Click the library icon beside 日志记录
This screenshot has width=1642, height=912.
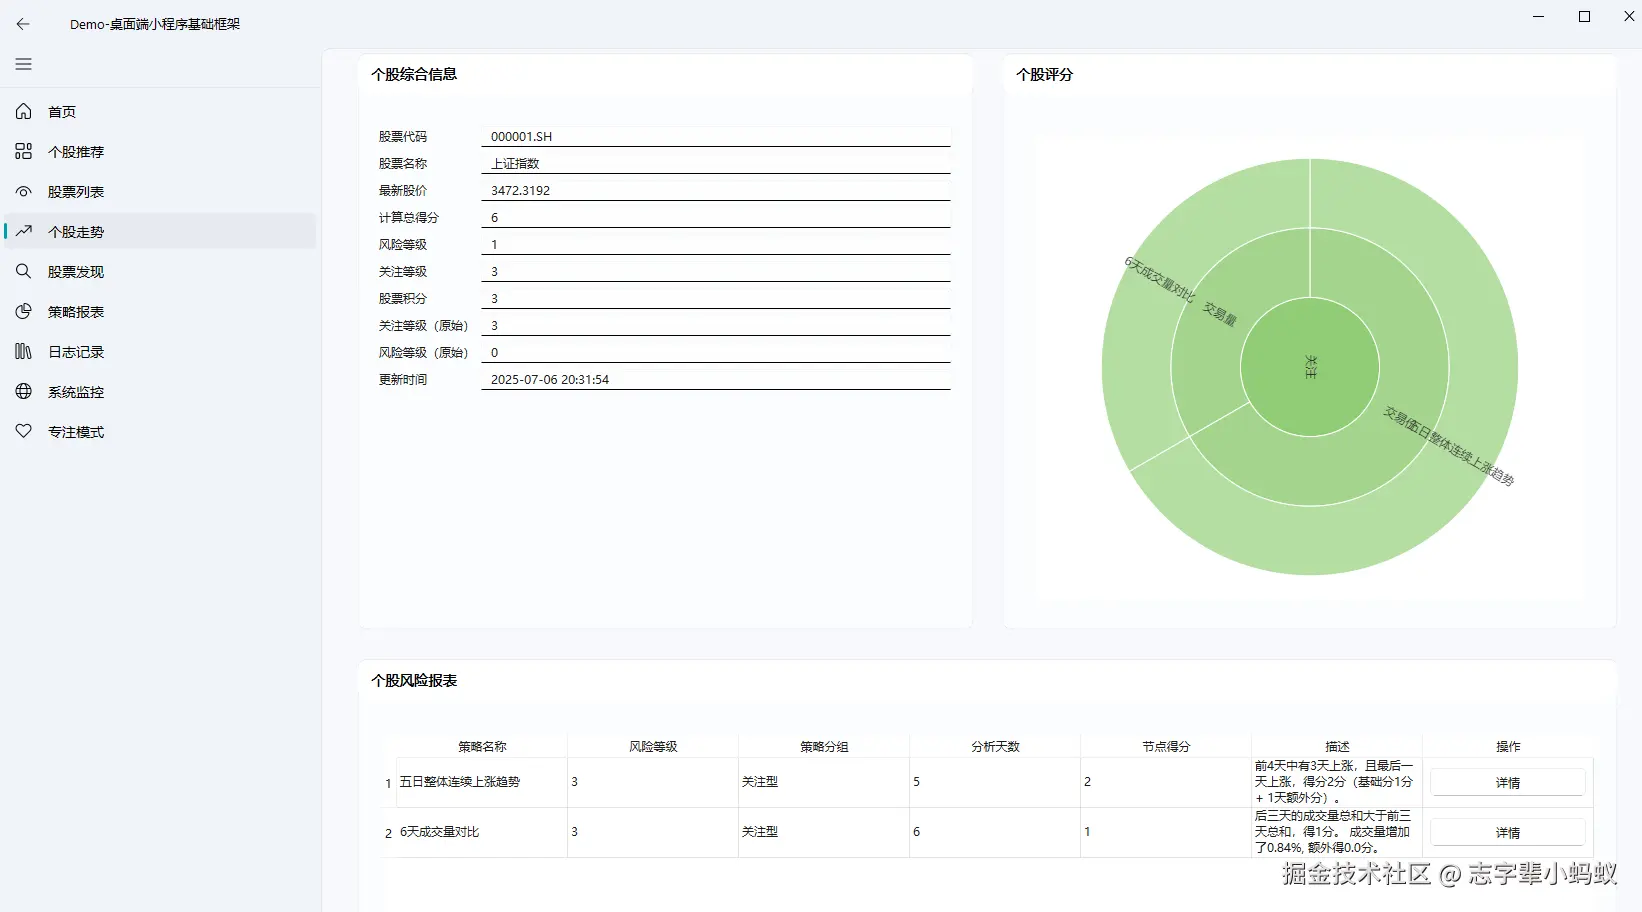(23, 351)
